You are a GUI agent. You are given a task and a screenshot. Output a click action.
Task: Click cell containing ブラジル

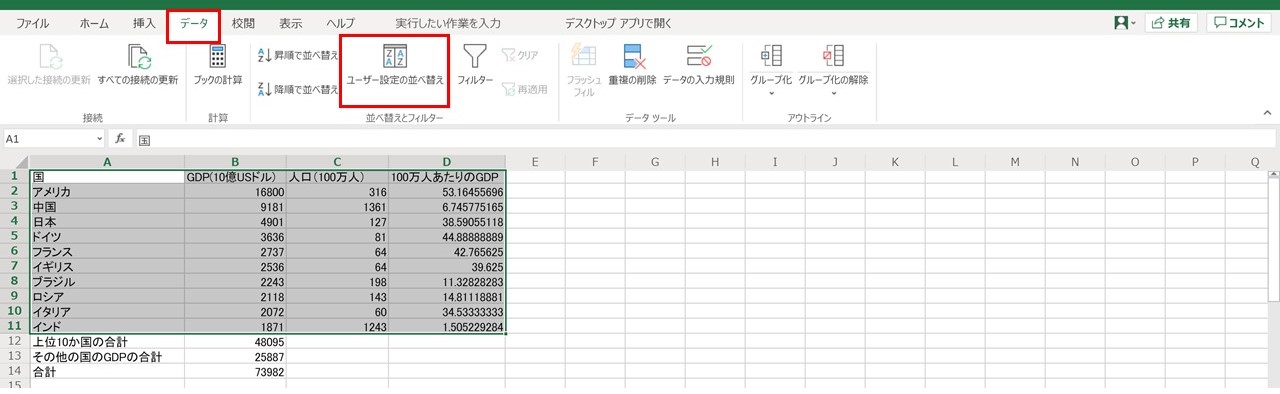pos(107,281)
